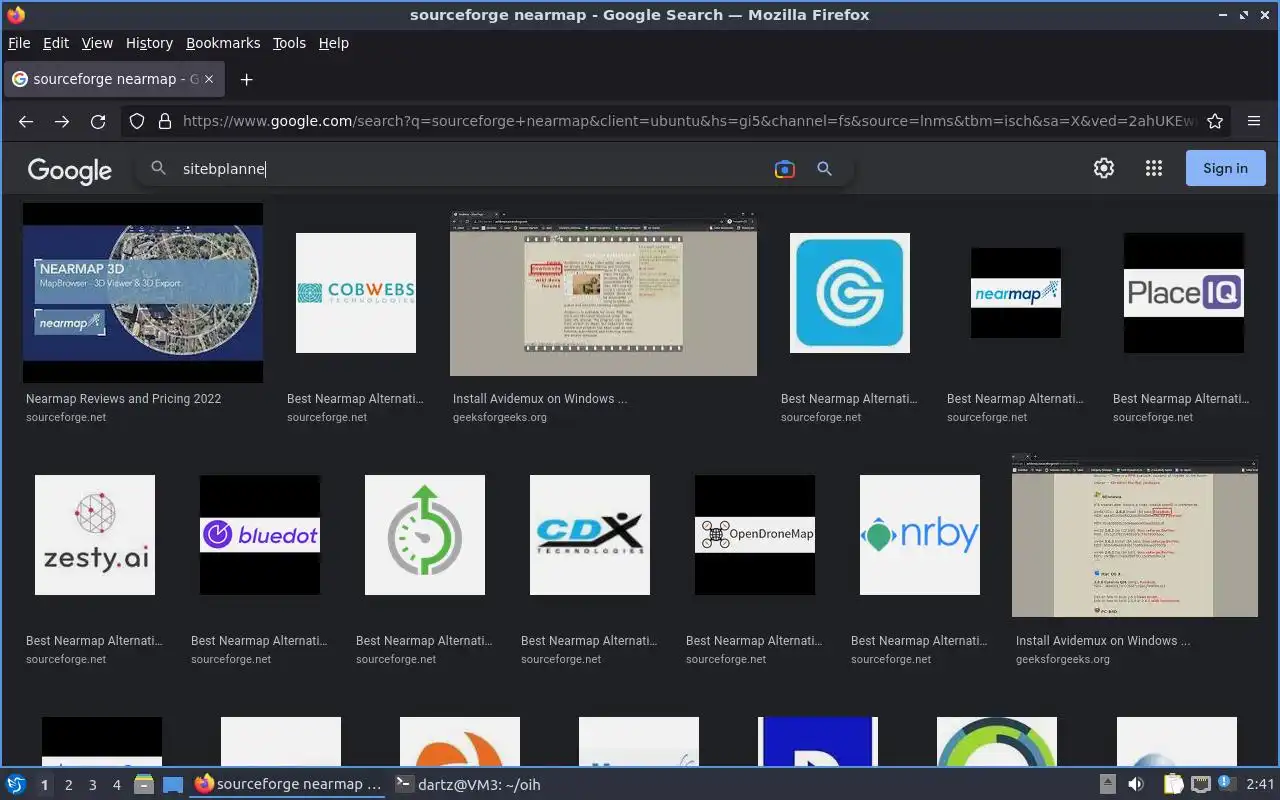Image resolution: width=1280 pixels, height=800 pixels.
Task: Open file manager from taskbar
Action: point(143,784)
